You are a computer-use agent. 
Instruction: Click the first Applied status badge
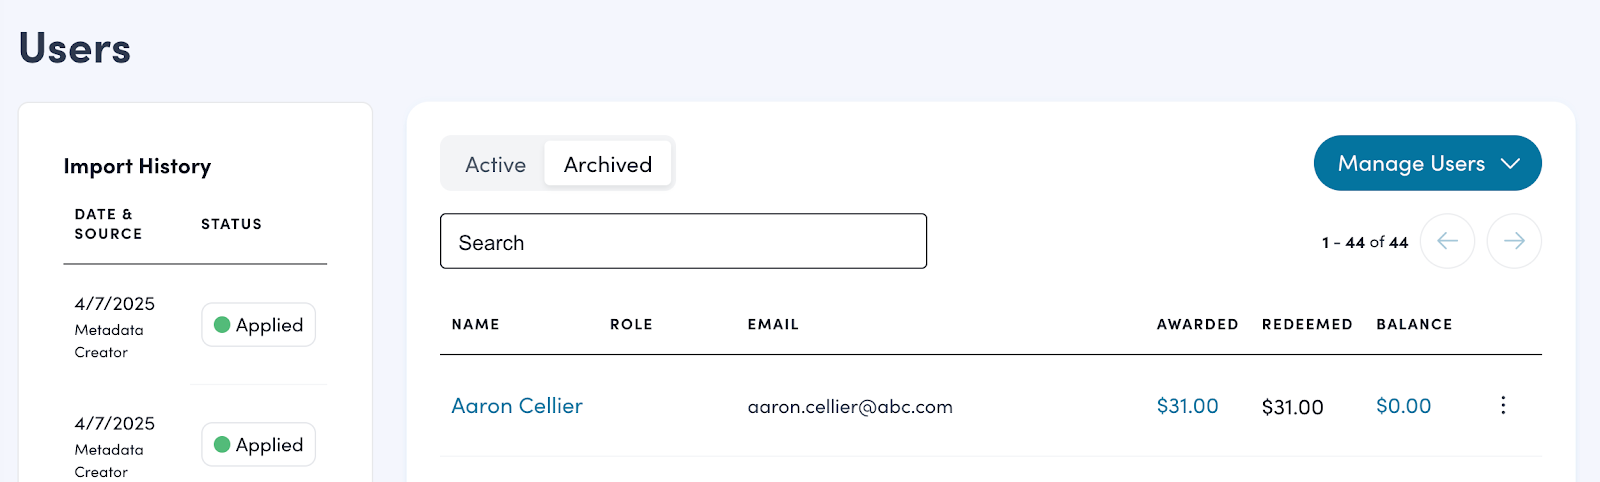coord(259,325)
